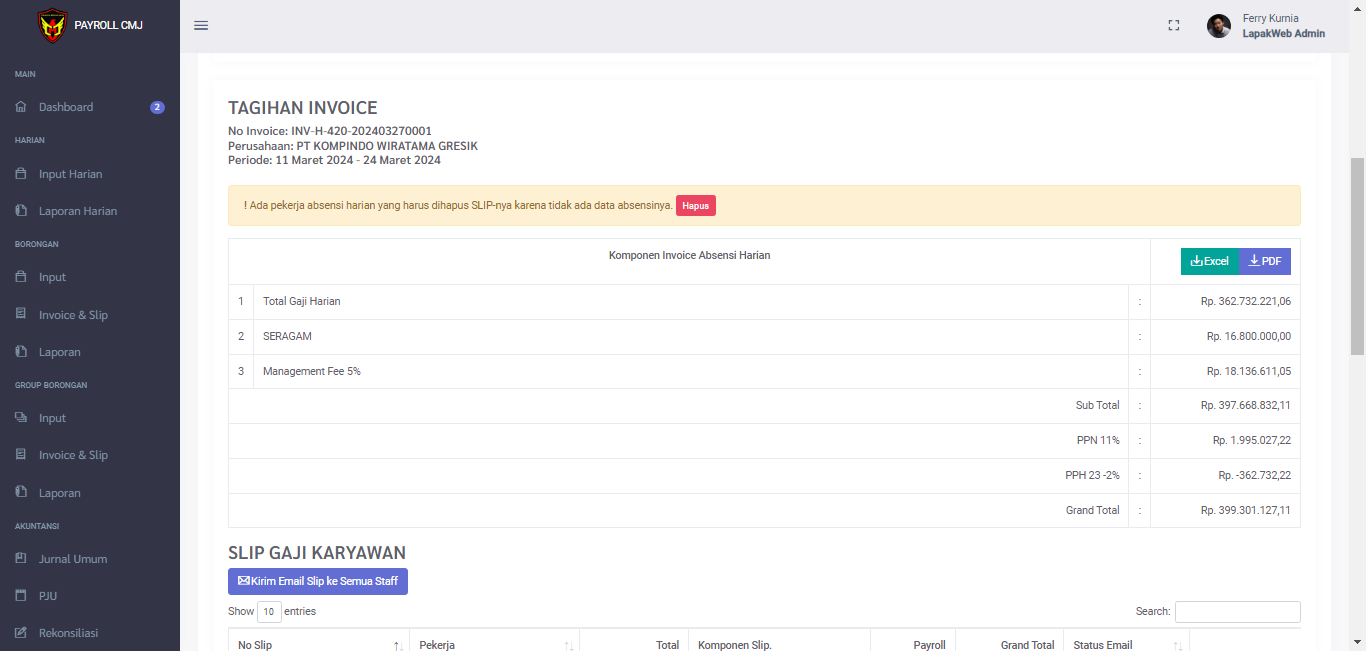
Task: Click the Rekonsiliasi edit icon
Action: 21,633
